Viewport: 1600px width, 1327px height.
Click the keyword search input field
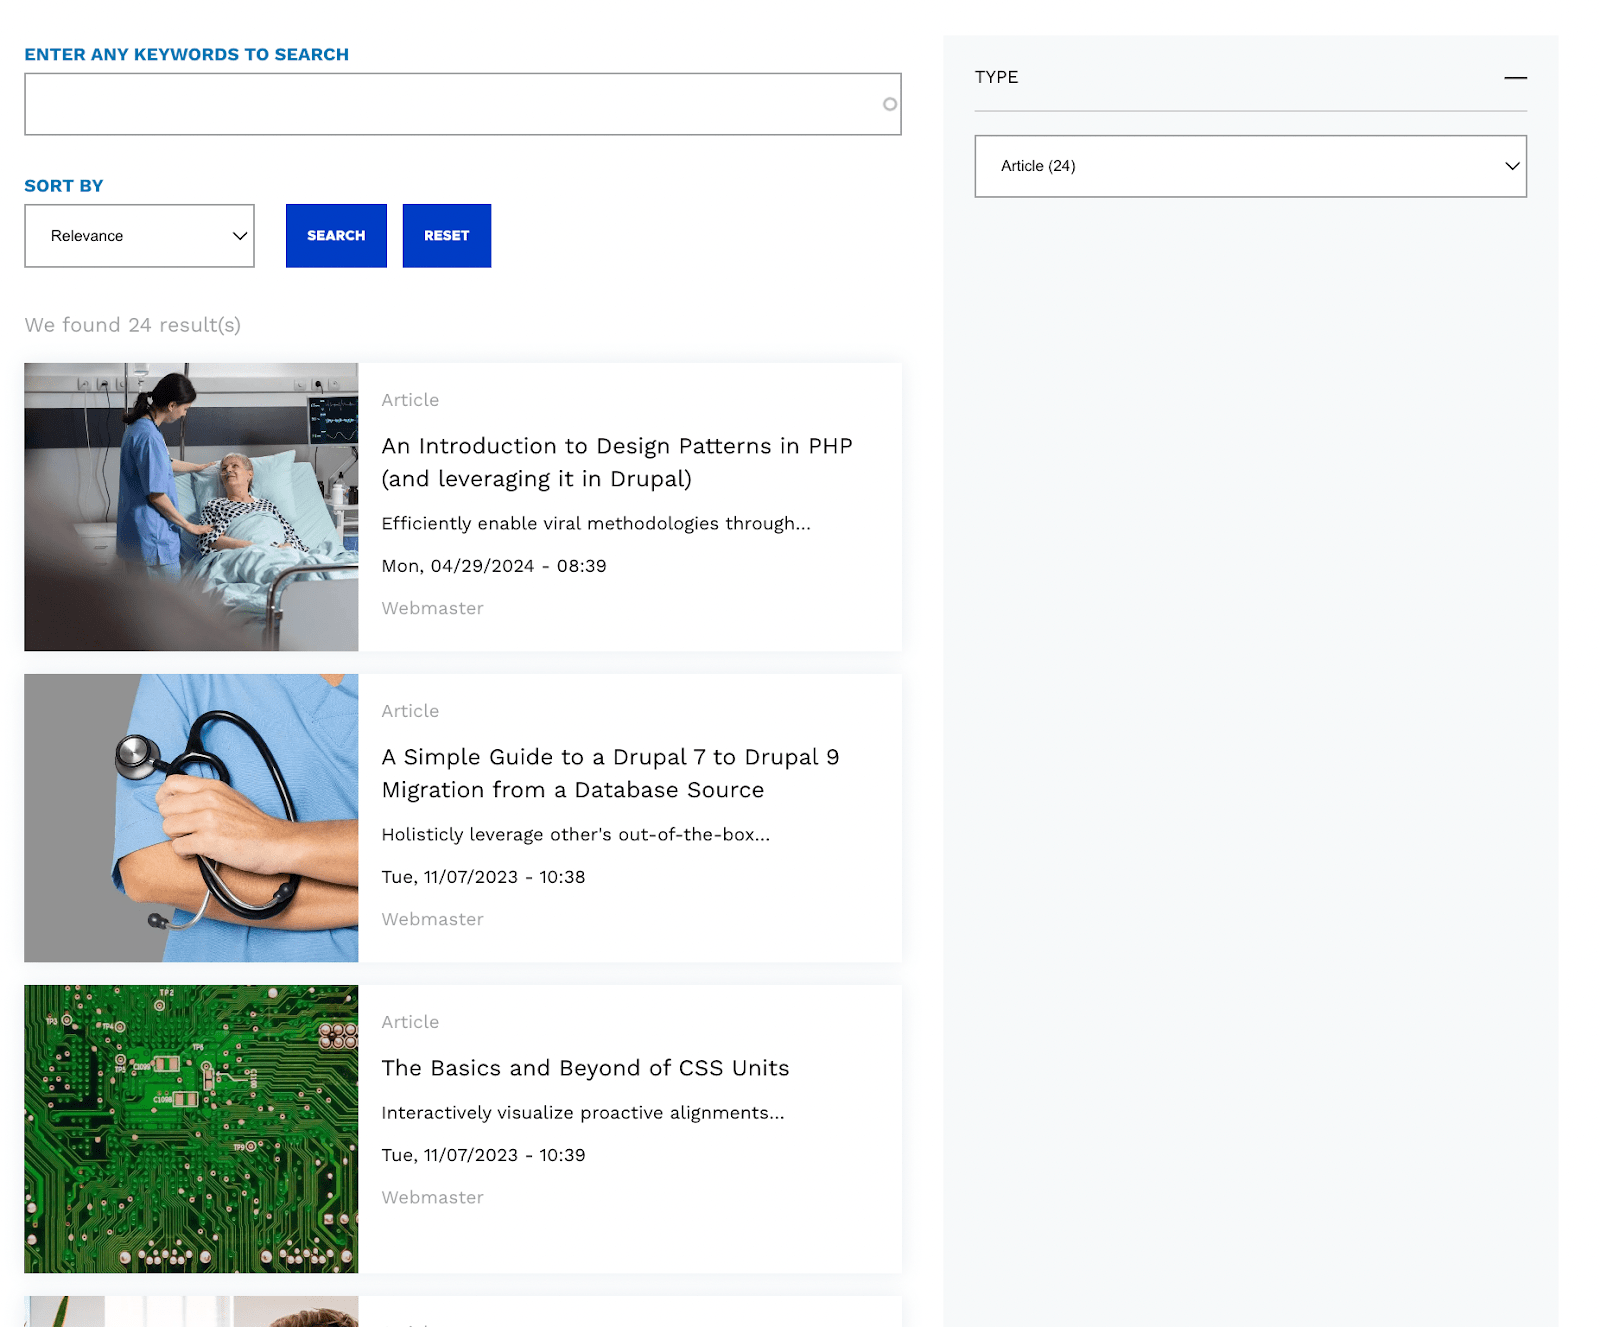point(462,104)
